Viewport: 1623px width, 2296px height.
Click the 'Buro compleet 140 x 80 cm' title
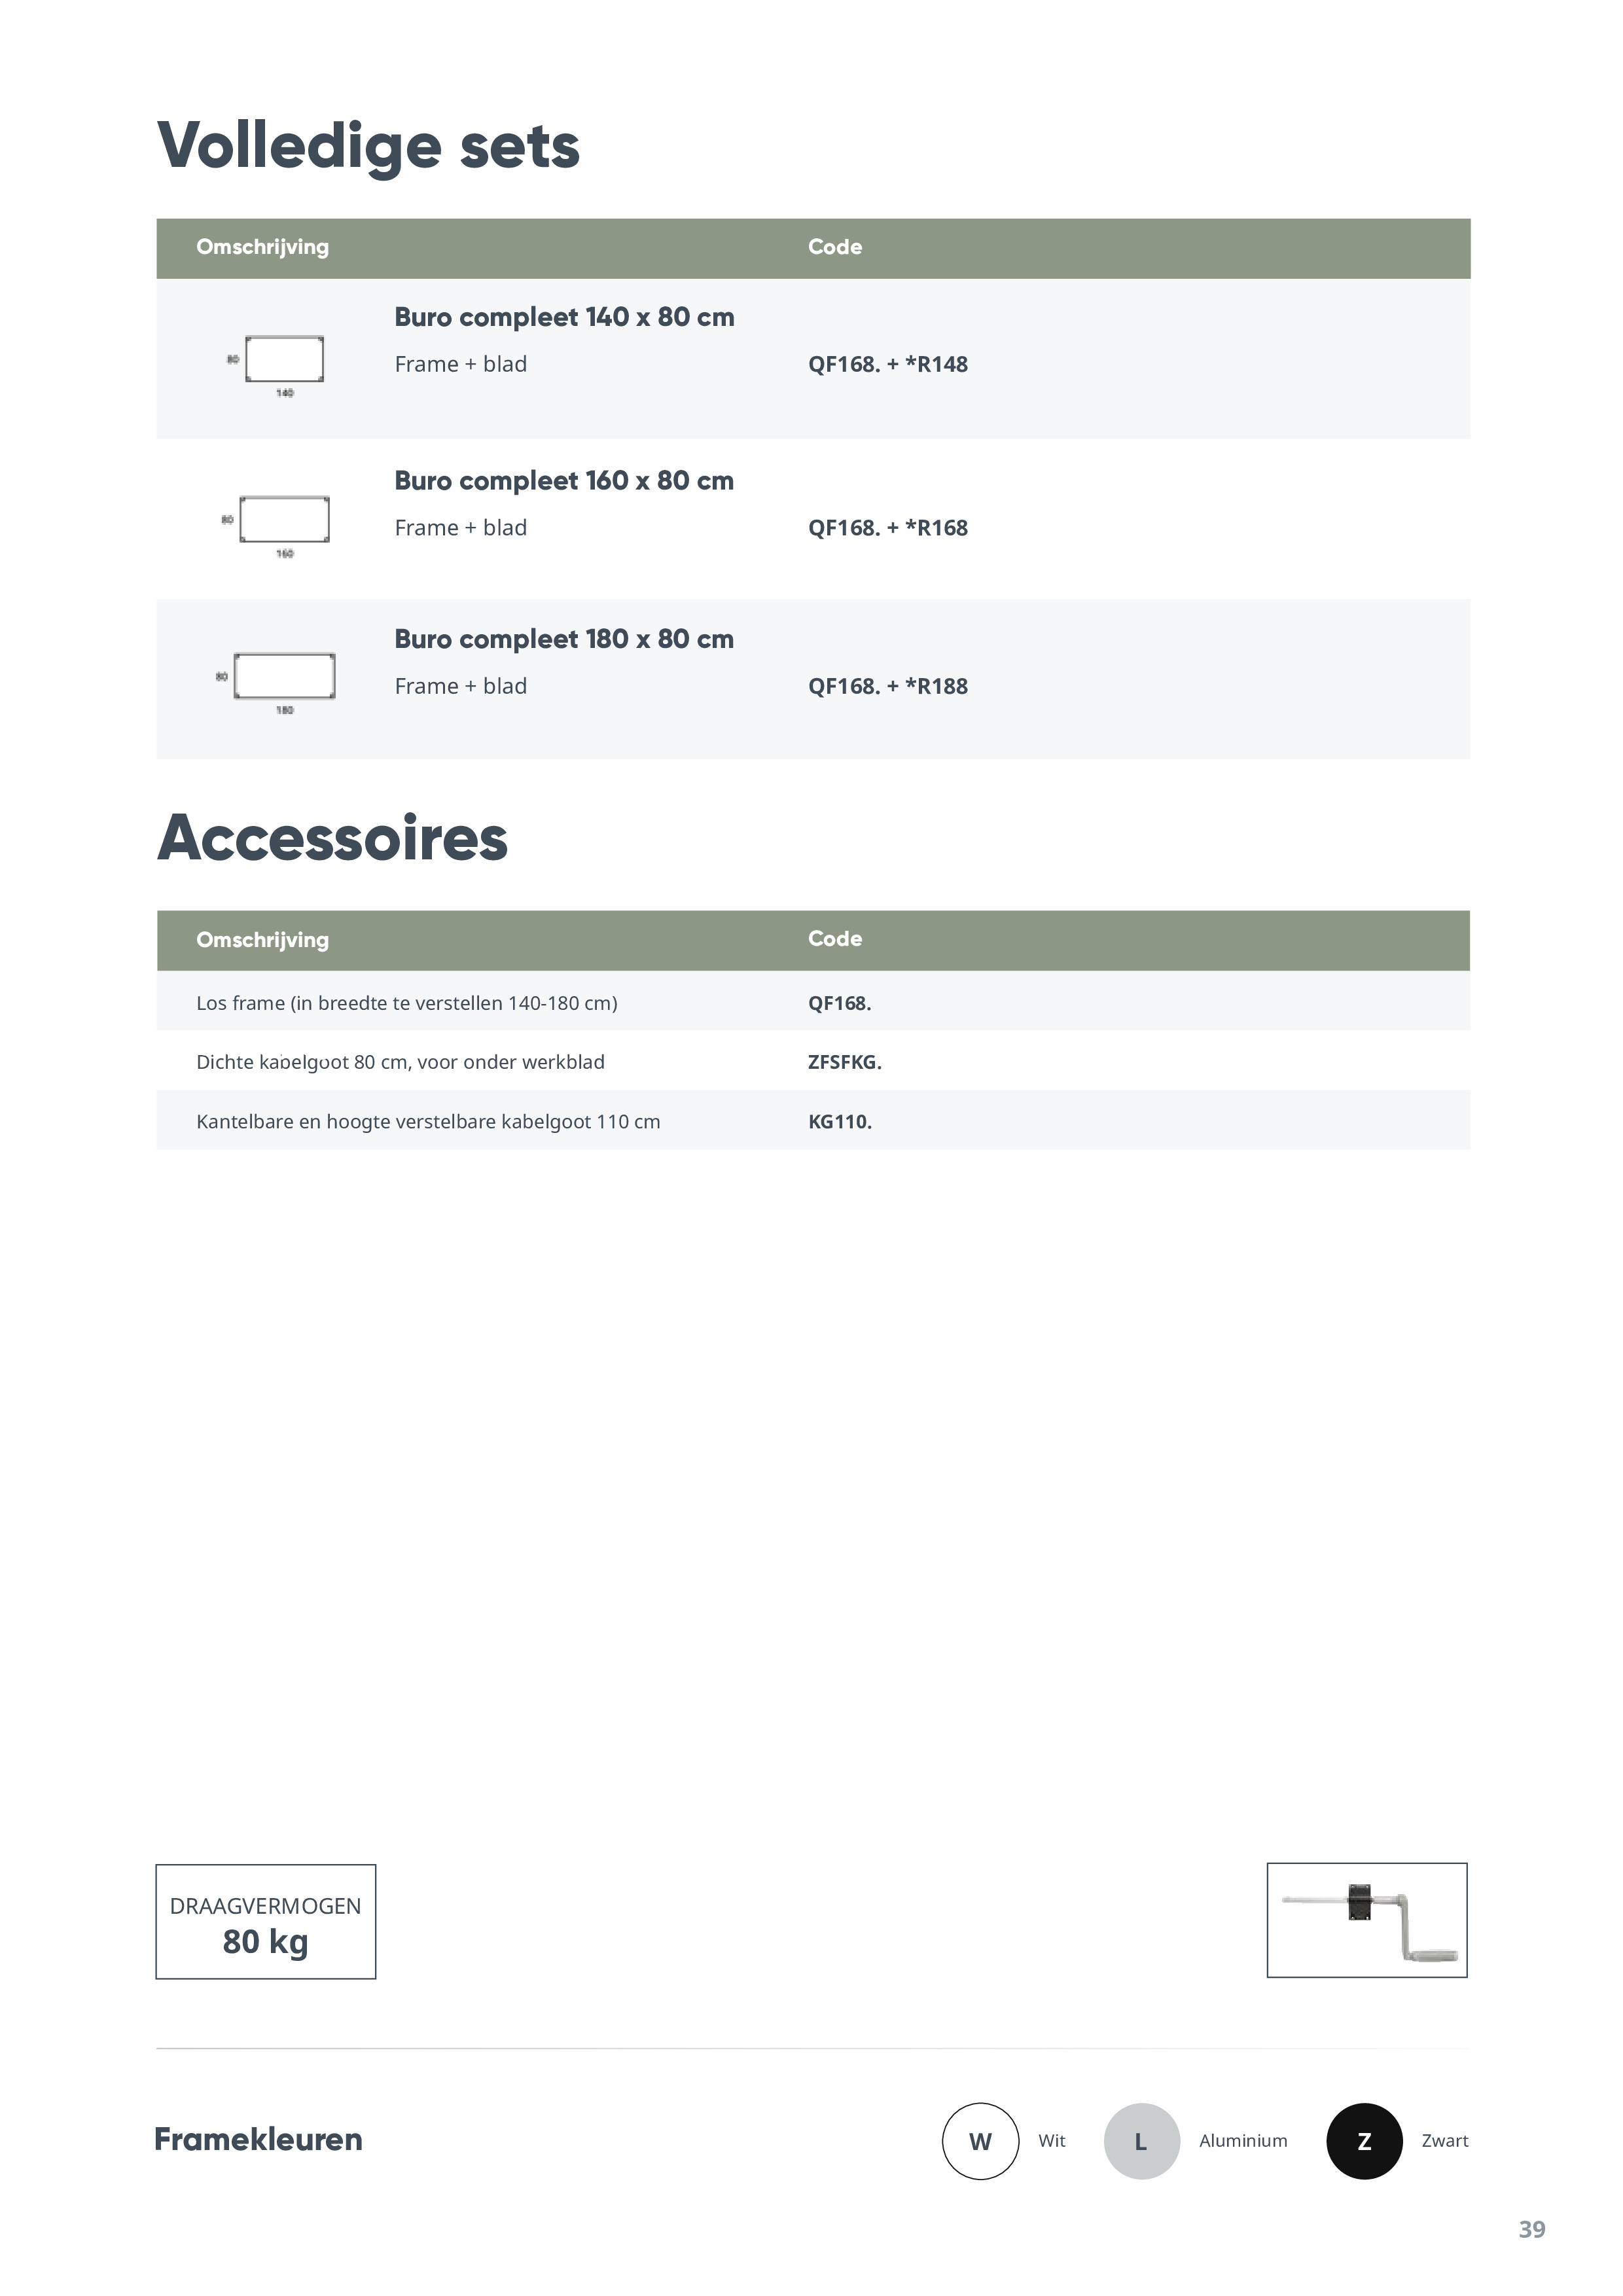(x=564, y=317)
